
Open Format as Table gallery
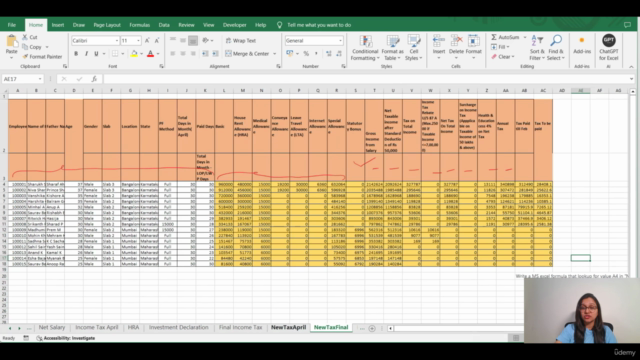[x=392, y=48]
